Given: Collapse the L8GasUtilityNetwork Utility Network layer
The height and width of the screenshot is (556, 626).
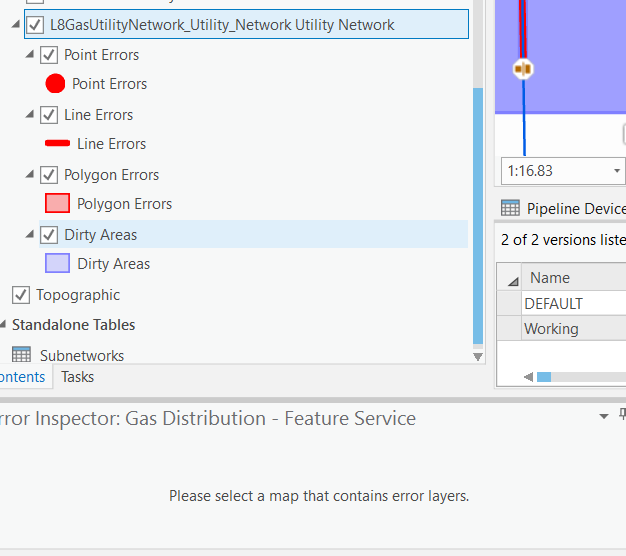Looking at the screenshot, I should click(x=16, y=24).
